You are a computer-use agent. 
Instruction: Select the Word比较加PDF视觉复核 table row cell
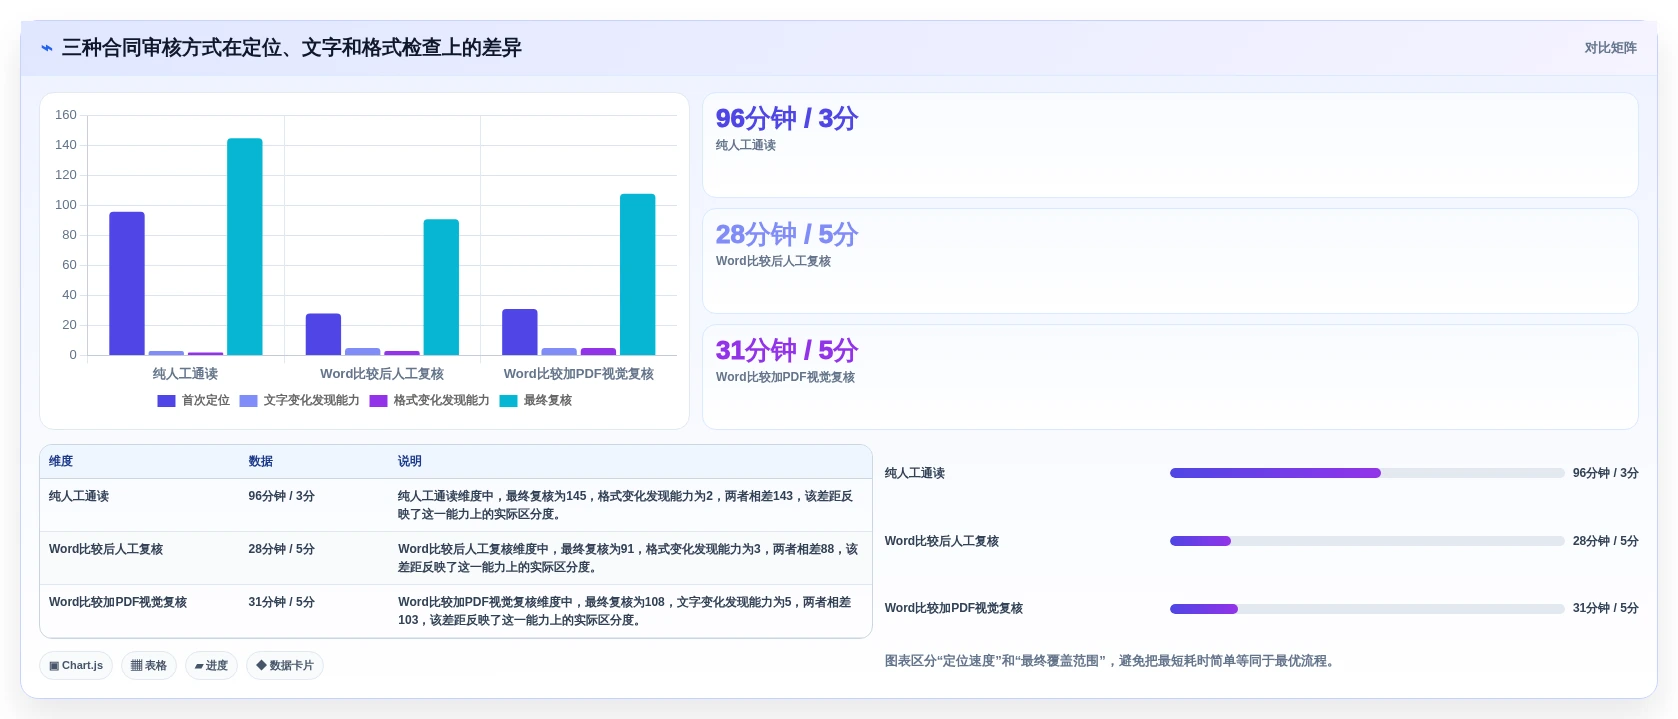click(x=140, y=611)
